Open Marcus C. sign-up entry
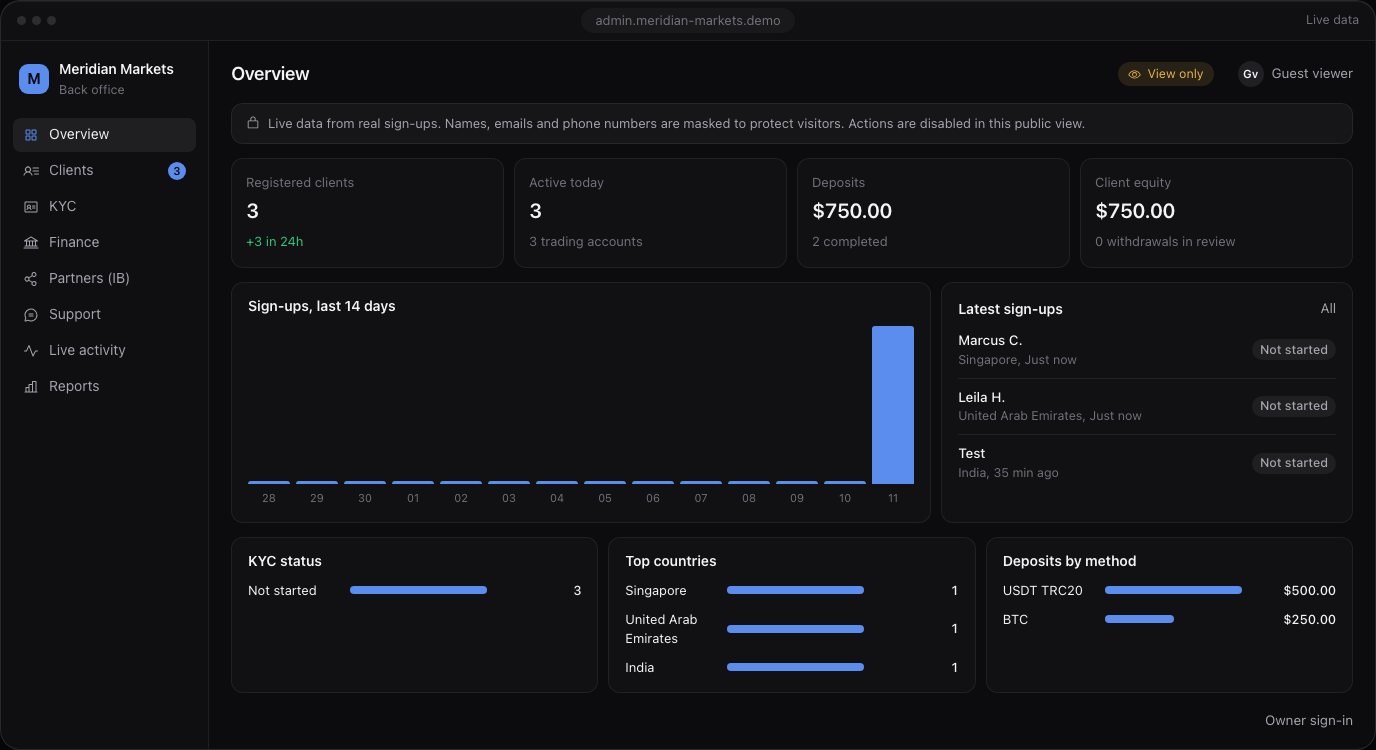Viewport: 1376px width, 750px height. [x=1147, y=350]
